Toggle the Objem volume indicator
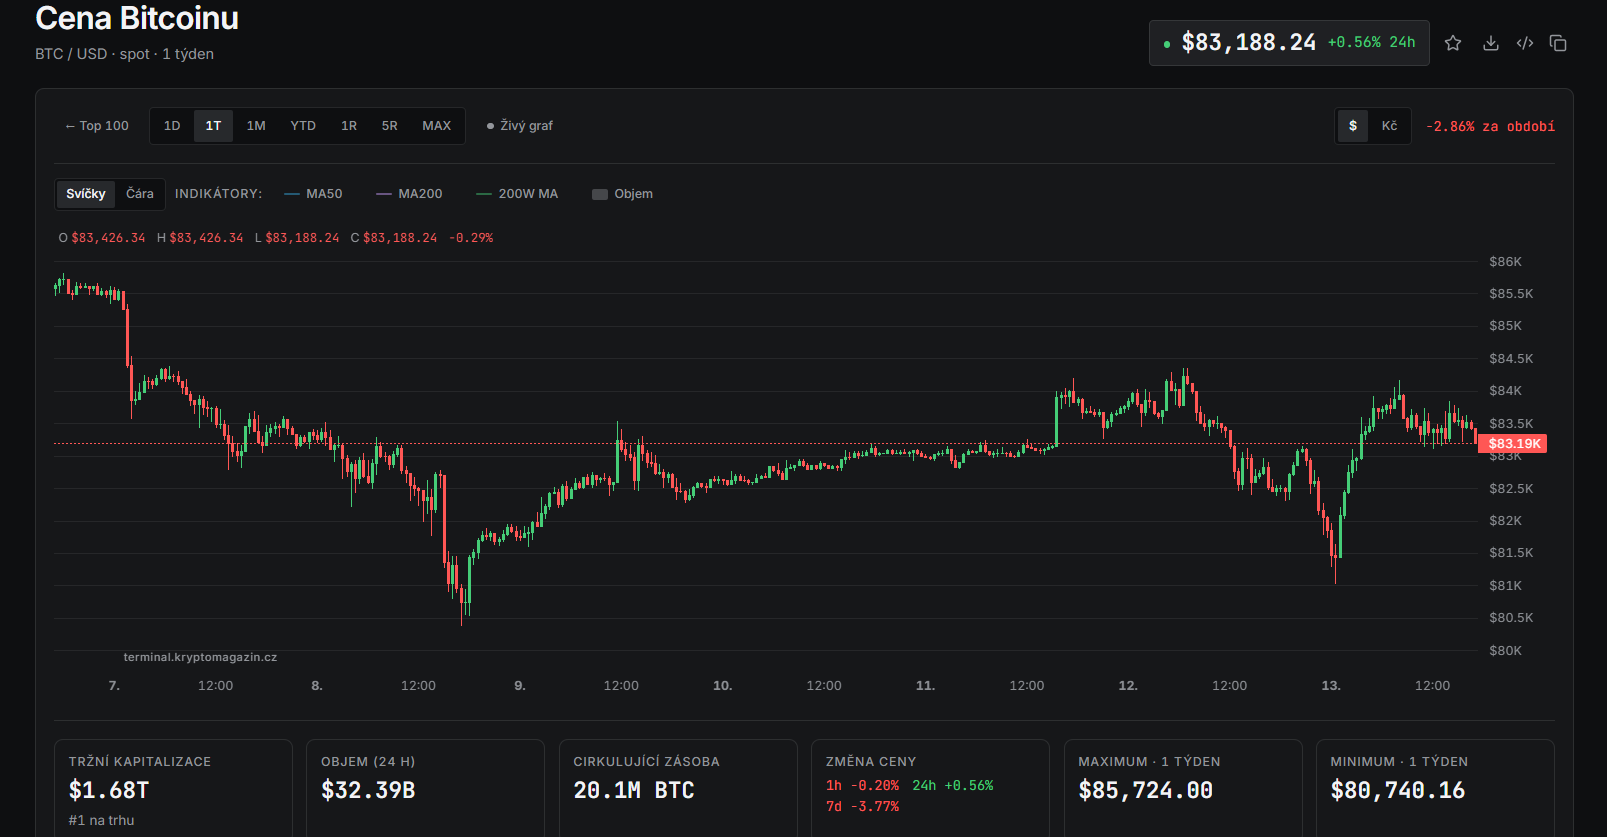This screenshot has height=837, width=1607. (622, 194)
